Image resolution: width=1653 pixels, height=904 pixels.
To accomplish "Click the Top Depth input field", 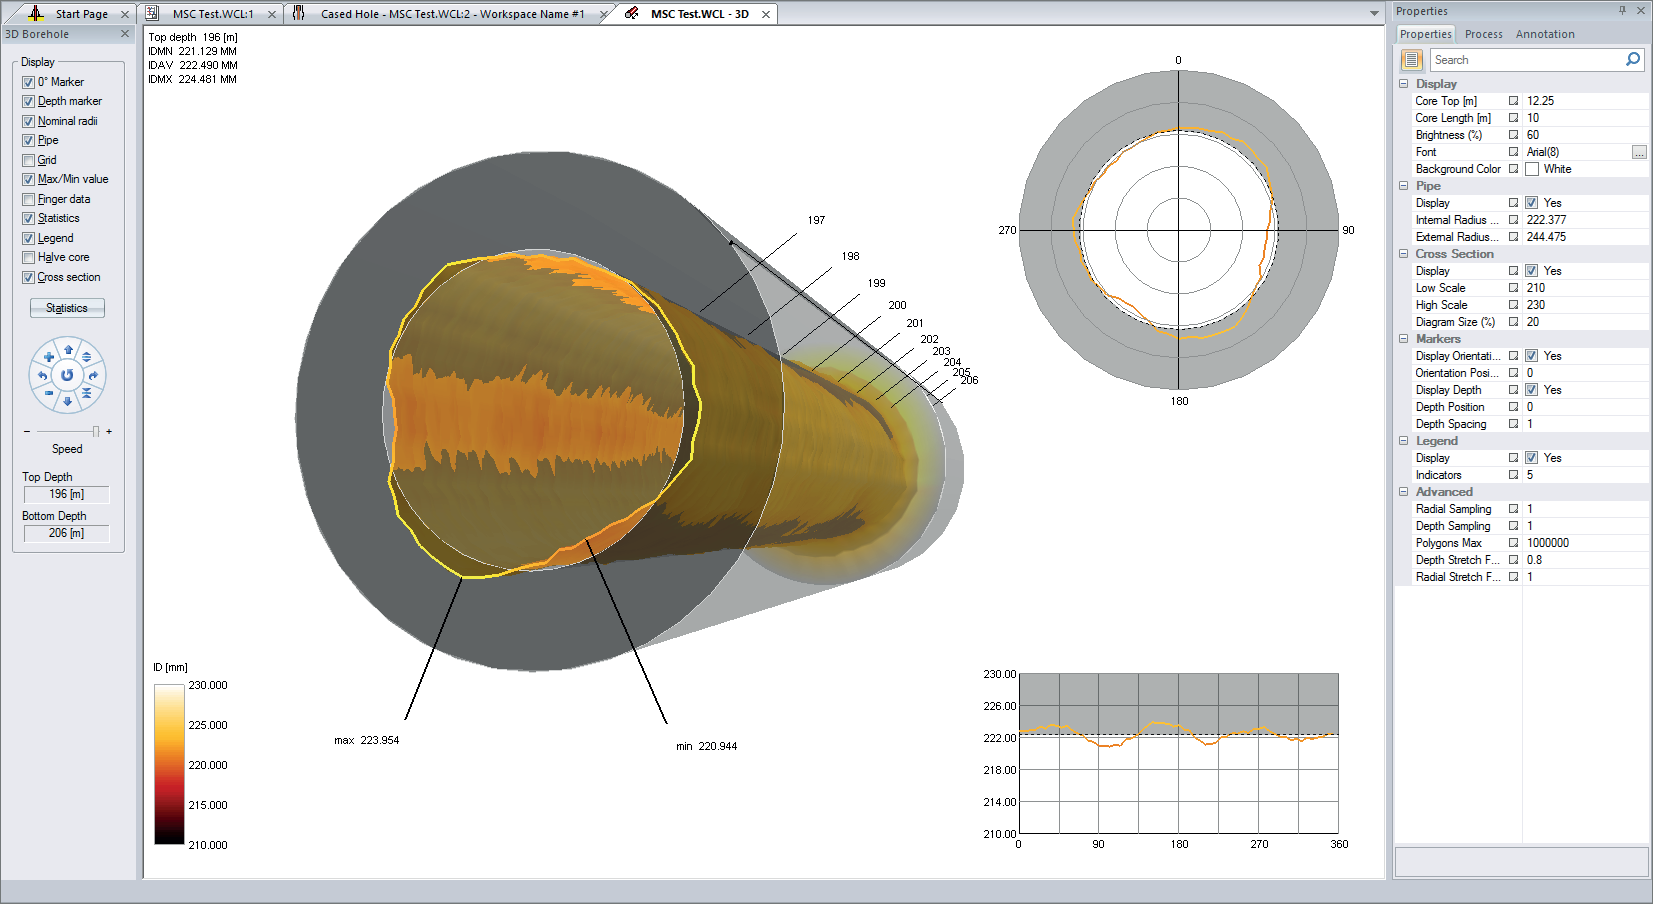I will pyautogui.click(x=65, y=493).
